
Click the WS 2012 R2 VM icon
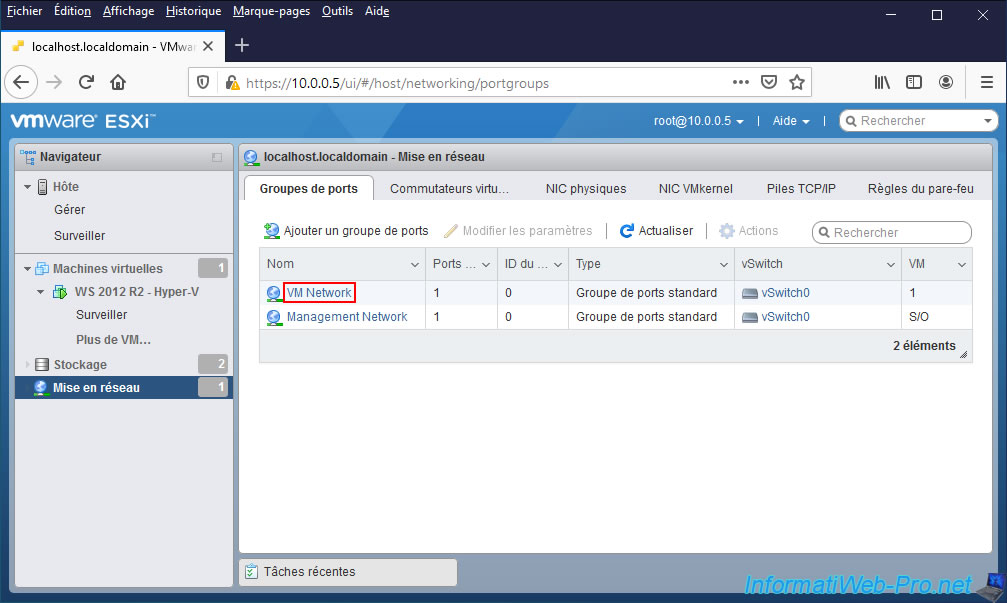(60, 292)
